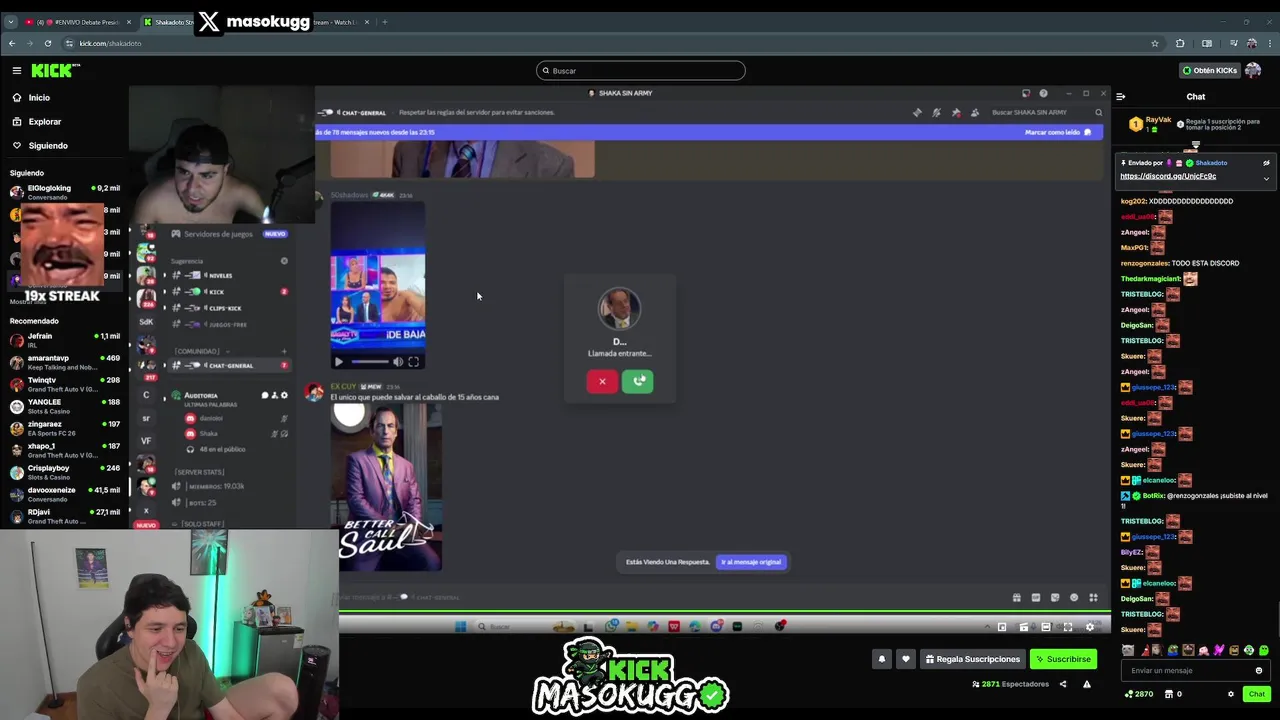Click the Discord search magnifier icon
This screenshot has height=720, width=1280.
(x=1098, y=112)
